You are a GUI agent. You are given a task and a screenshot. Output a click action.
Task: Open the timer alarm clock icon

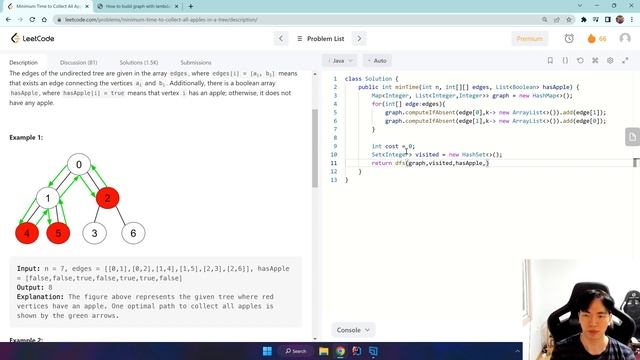click(569, 38)
